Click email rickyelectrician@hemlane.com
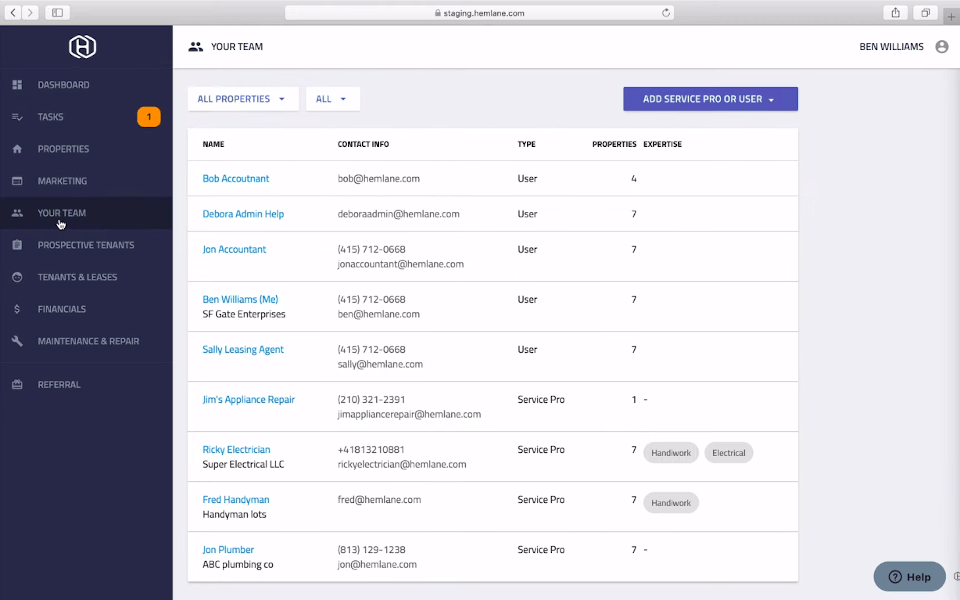The width and height of the screenshot is (960, 600). pyautogui.click(x=402, y=465)
